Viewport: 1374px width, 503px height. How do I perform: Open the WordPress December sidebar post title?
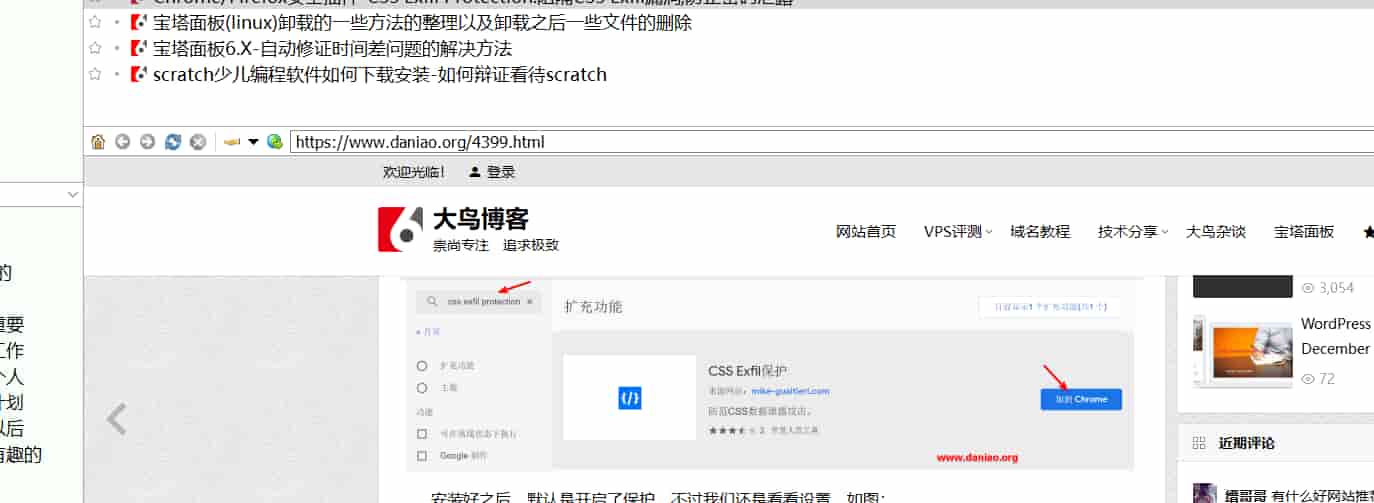click(x=1336, y=336)
